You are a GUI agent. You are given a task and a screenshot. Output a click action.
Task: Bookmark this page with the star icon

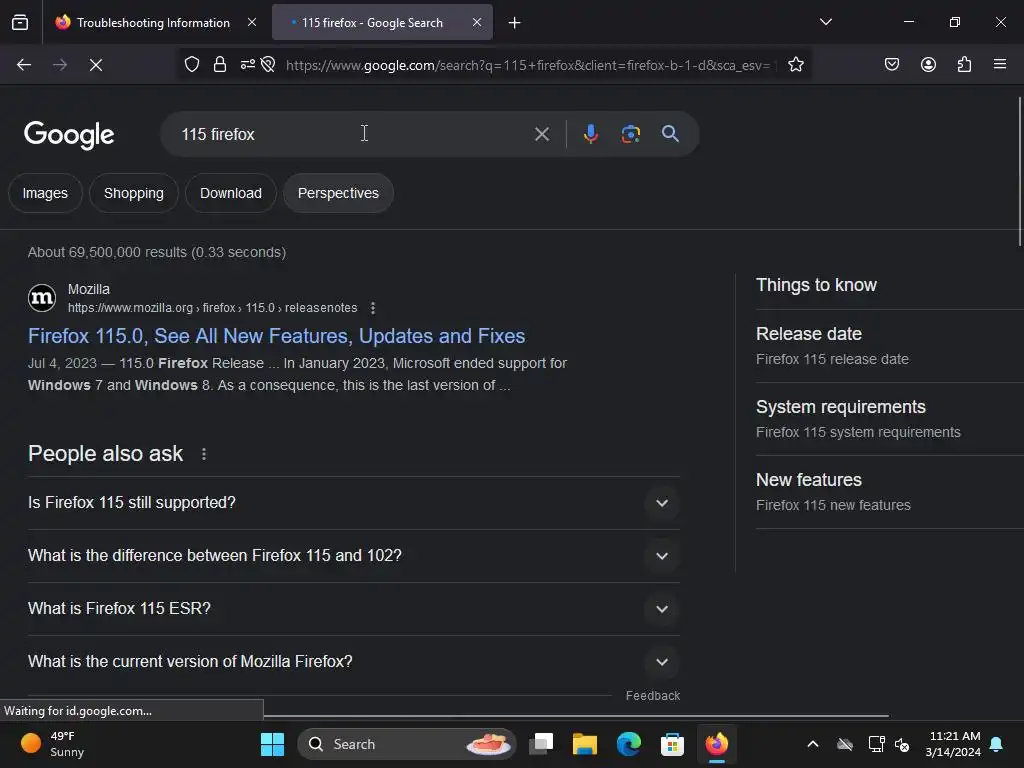click(795, 65)
